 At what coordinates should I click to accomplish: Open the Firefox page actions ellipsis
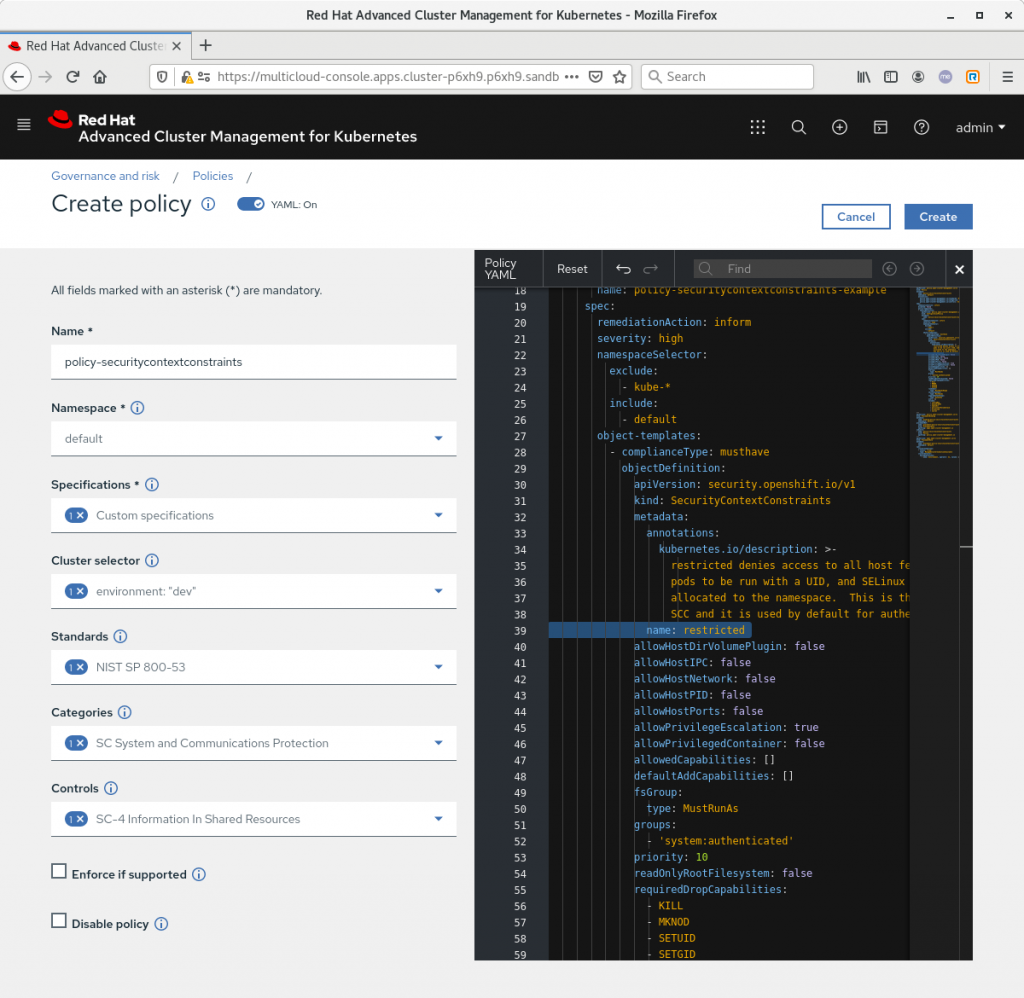tap(571, 76)
